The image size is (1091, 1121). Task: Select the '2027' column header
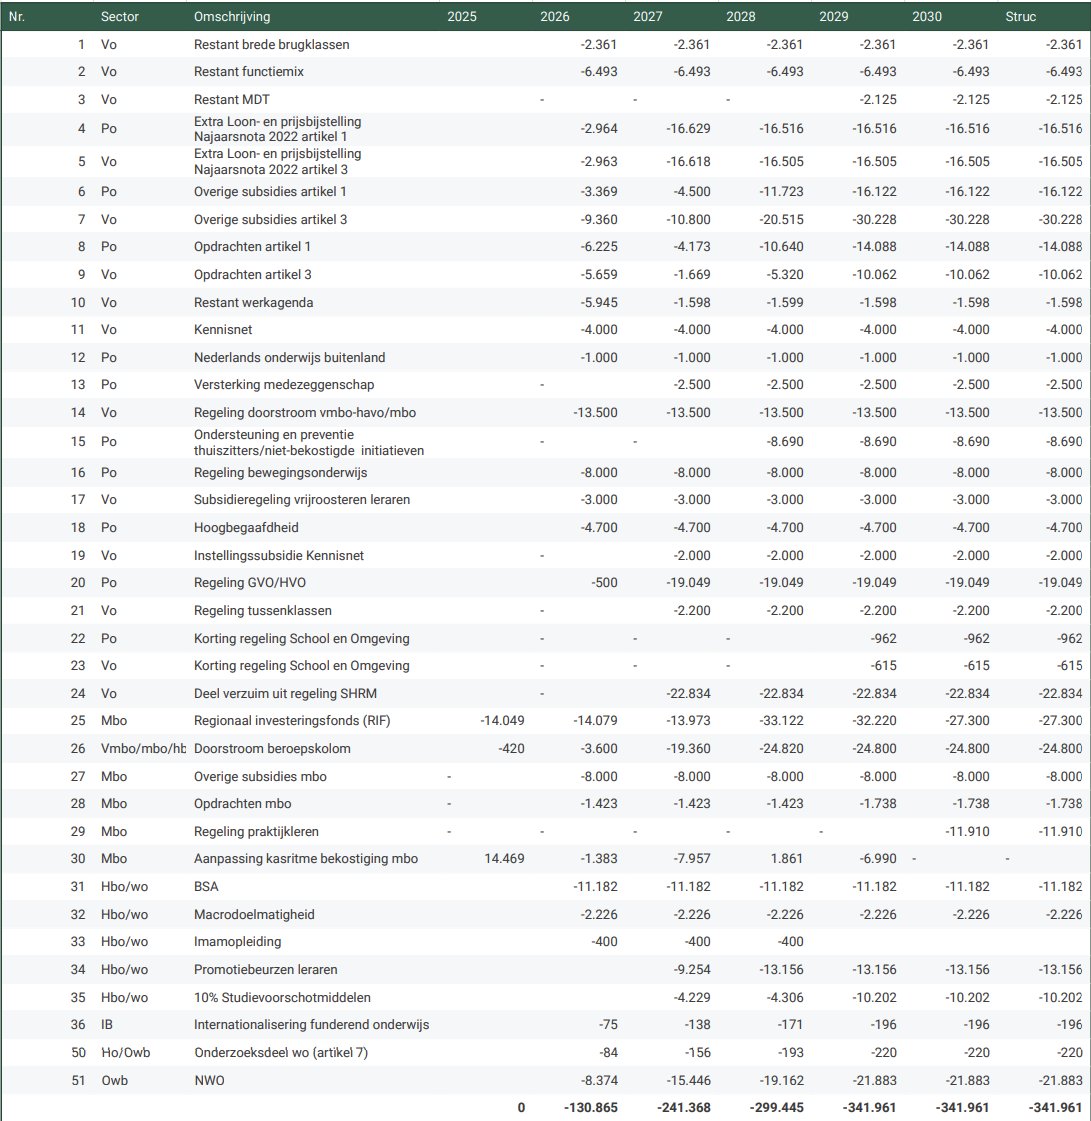tap(648, 16)
